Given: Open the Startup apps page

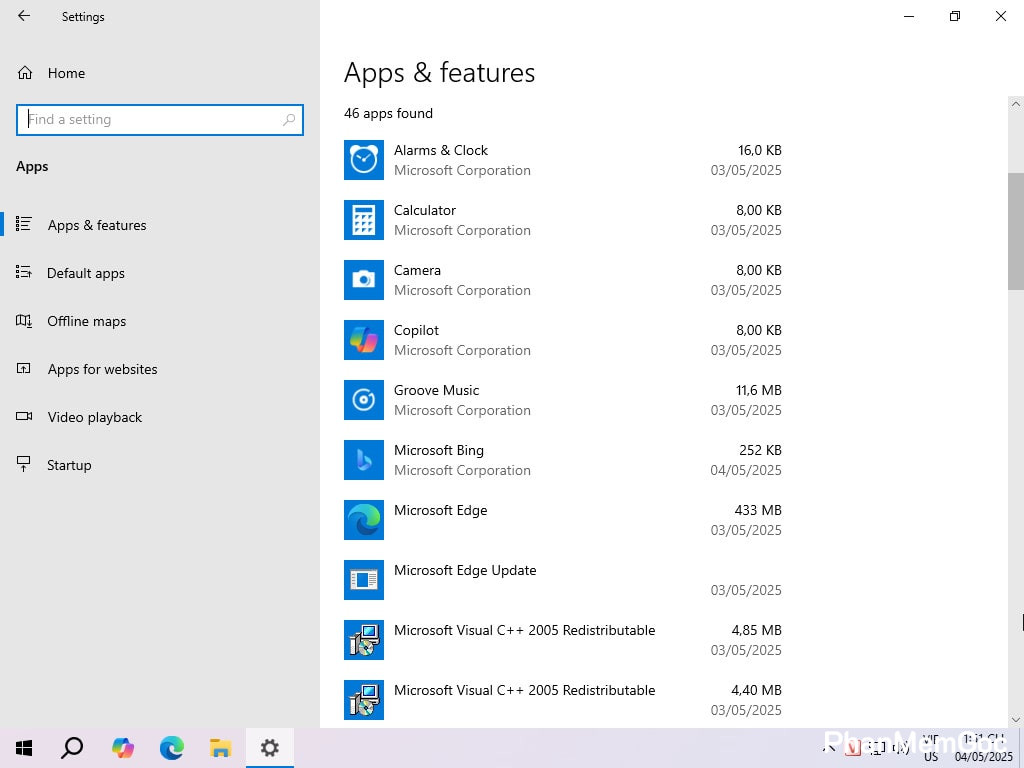Looking at the screenshot, I should (69, 465).
